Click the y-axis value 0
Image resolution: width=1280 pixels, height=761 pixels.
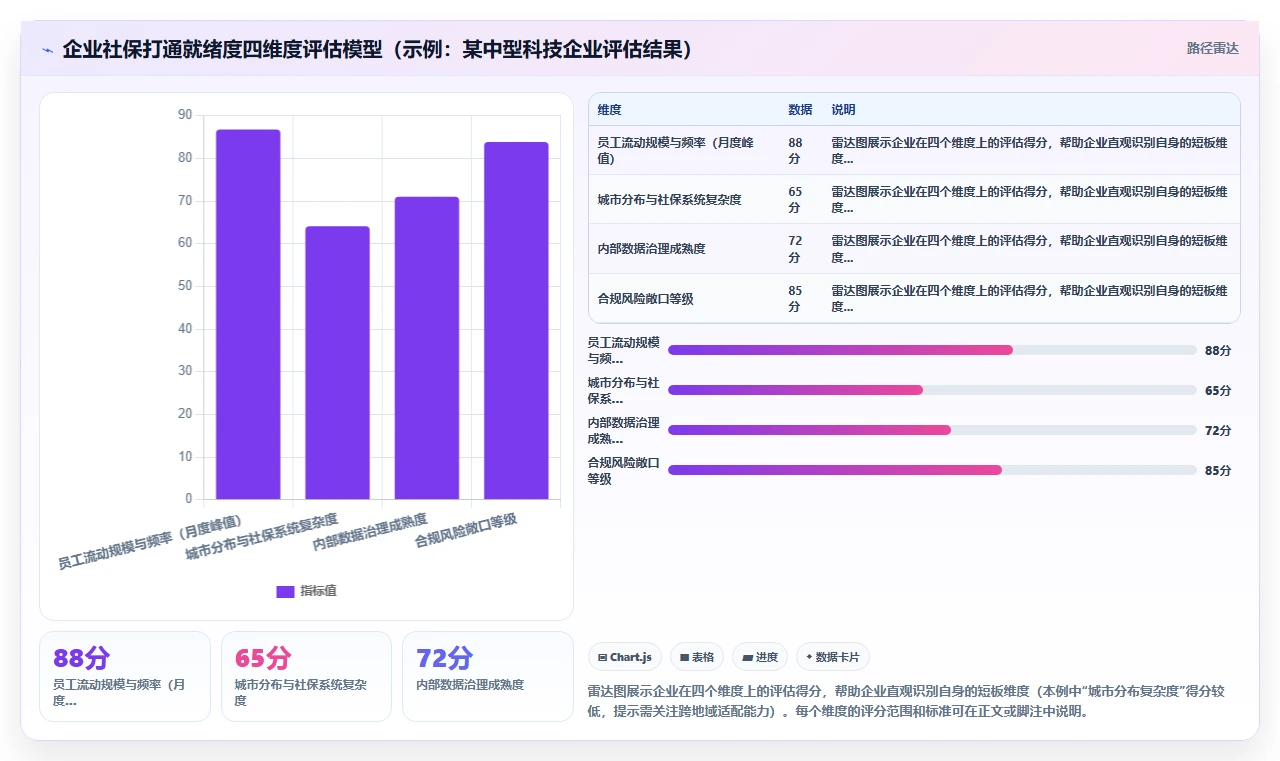tap(188, 499)
